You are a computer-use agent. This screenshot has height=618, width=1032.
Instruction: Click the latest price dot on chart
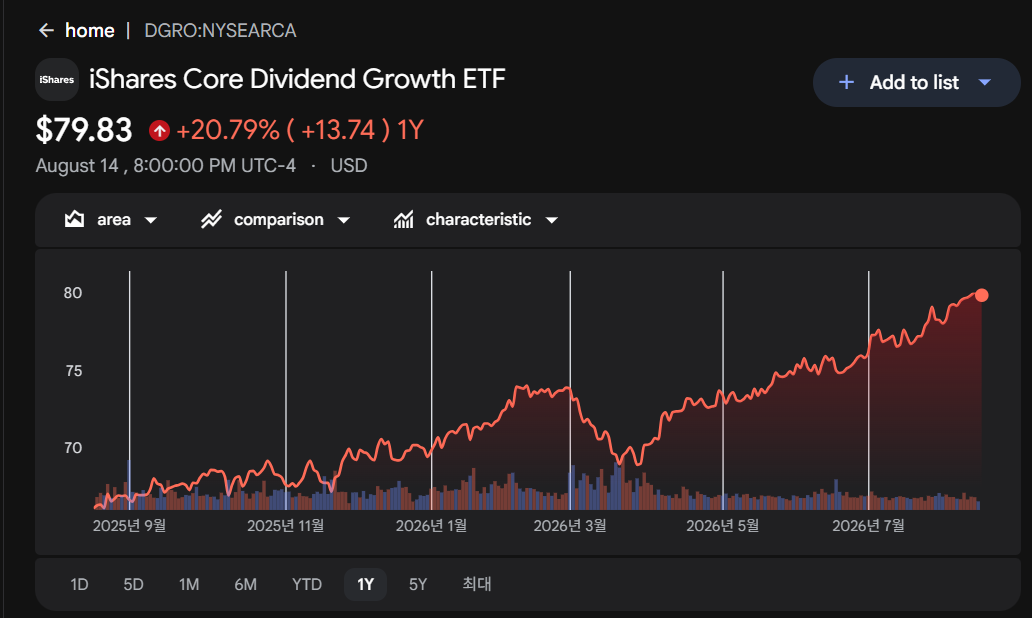(981, 295)
